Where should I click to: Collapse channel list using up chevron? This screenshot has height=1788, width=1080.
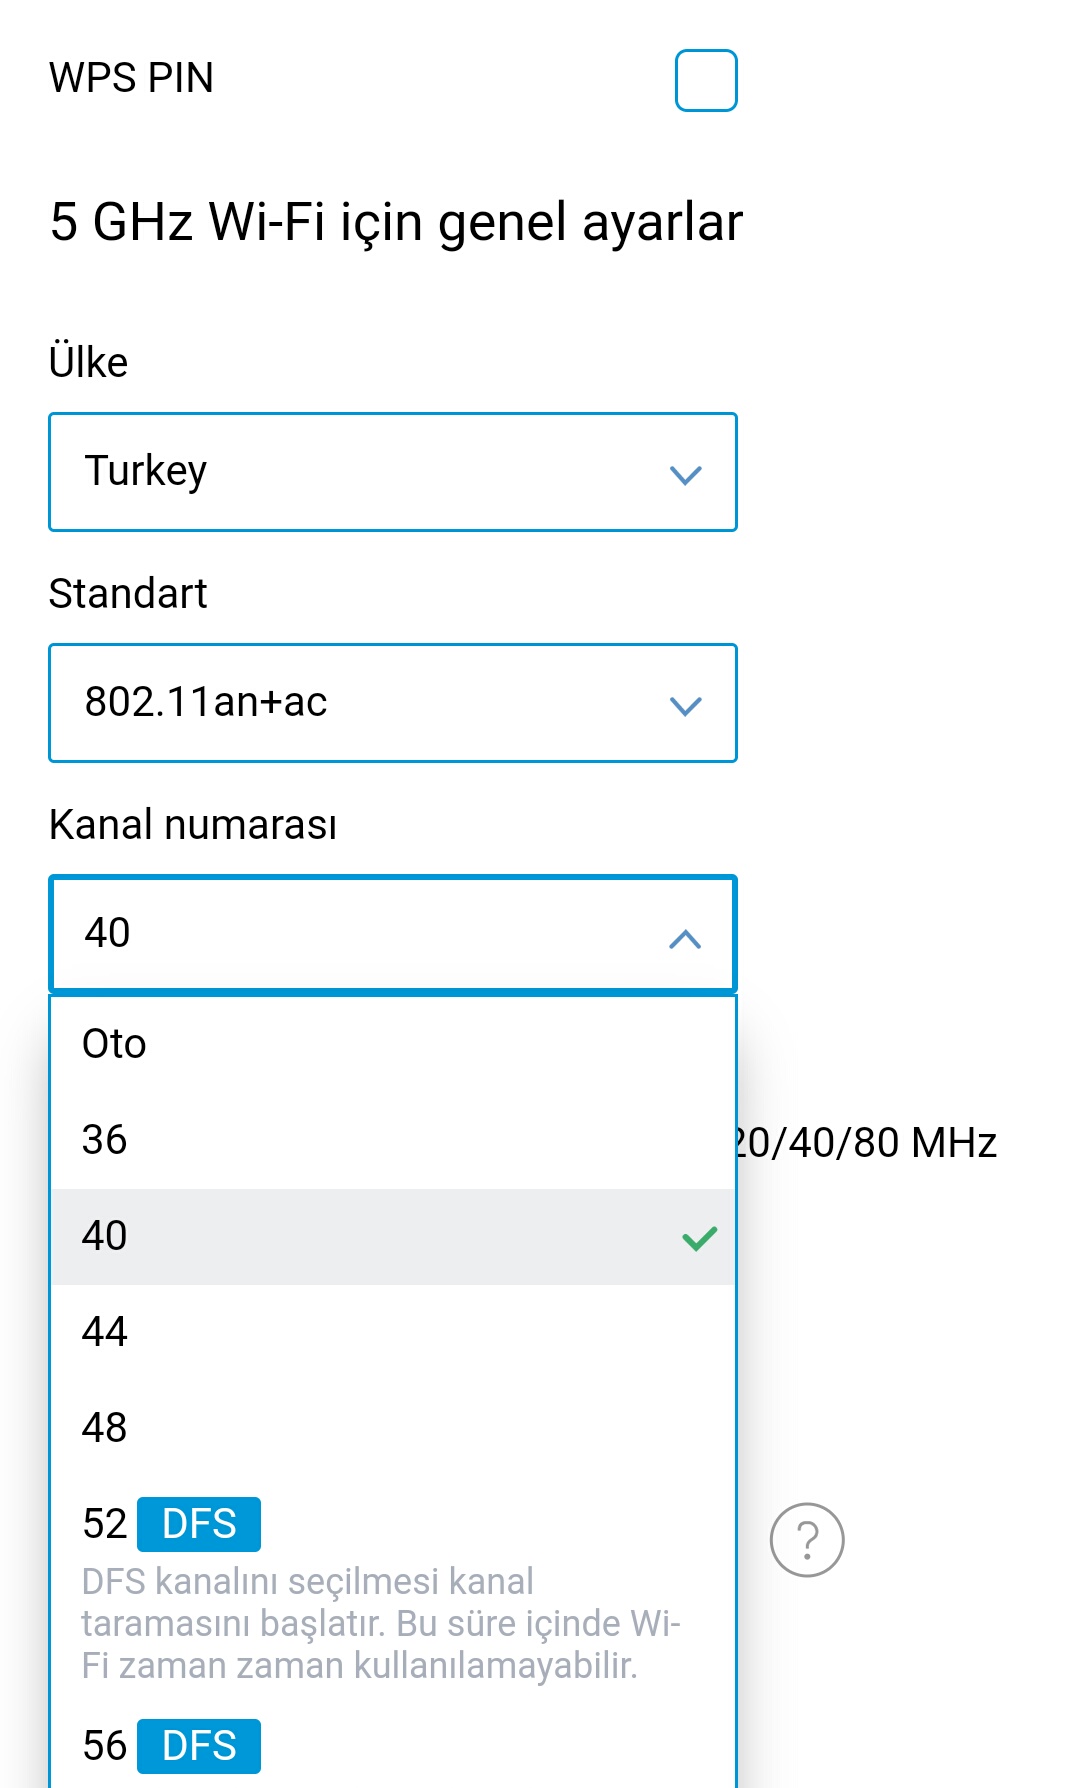[x=685, y=939]
